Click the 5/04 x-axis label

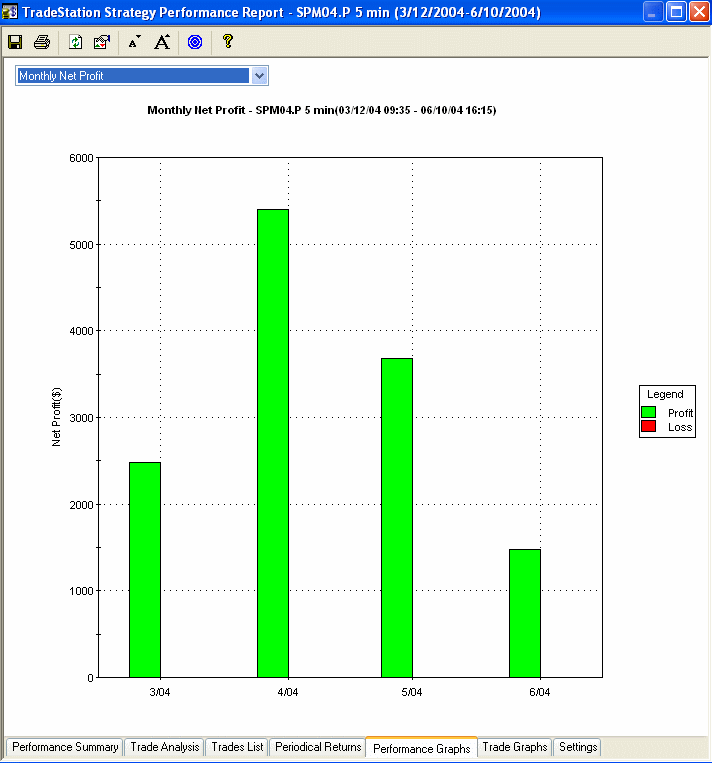click(412, 692)
